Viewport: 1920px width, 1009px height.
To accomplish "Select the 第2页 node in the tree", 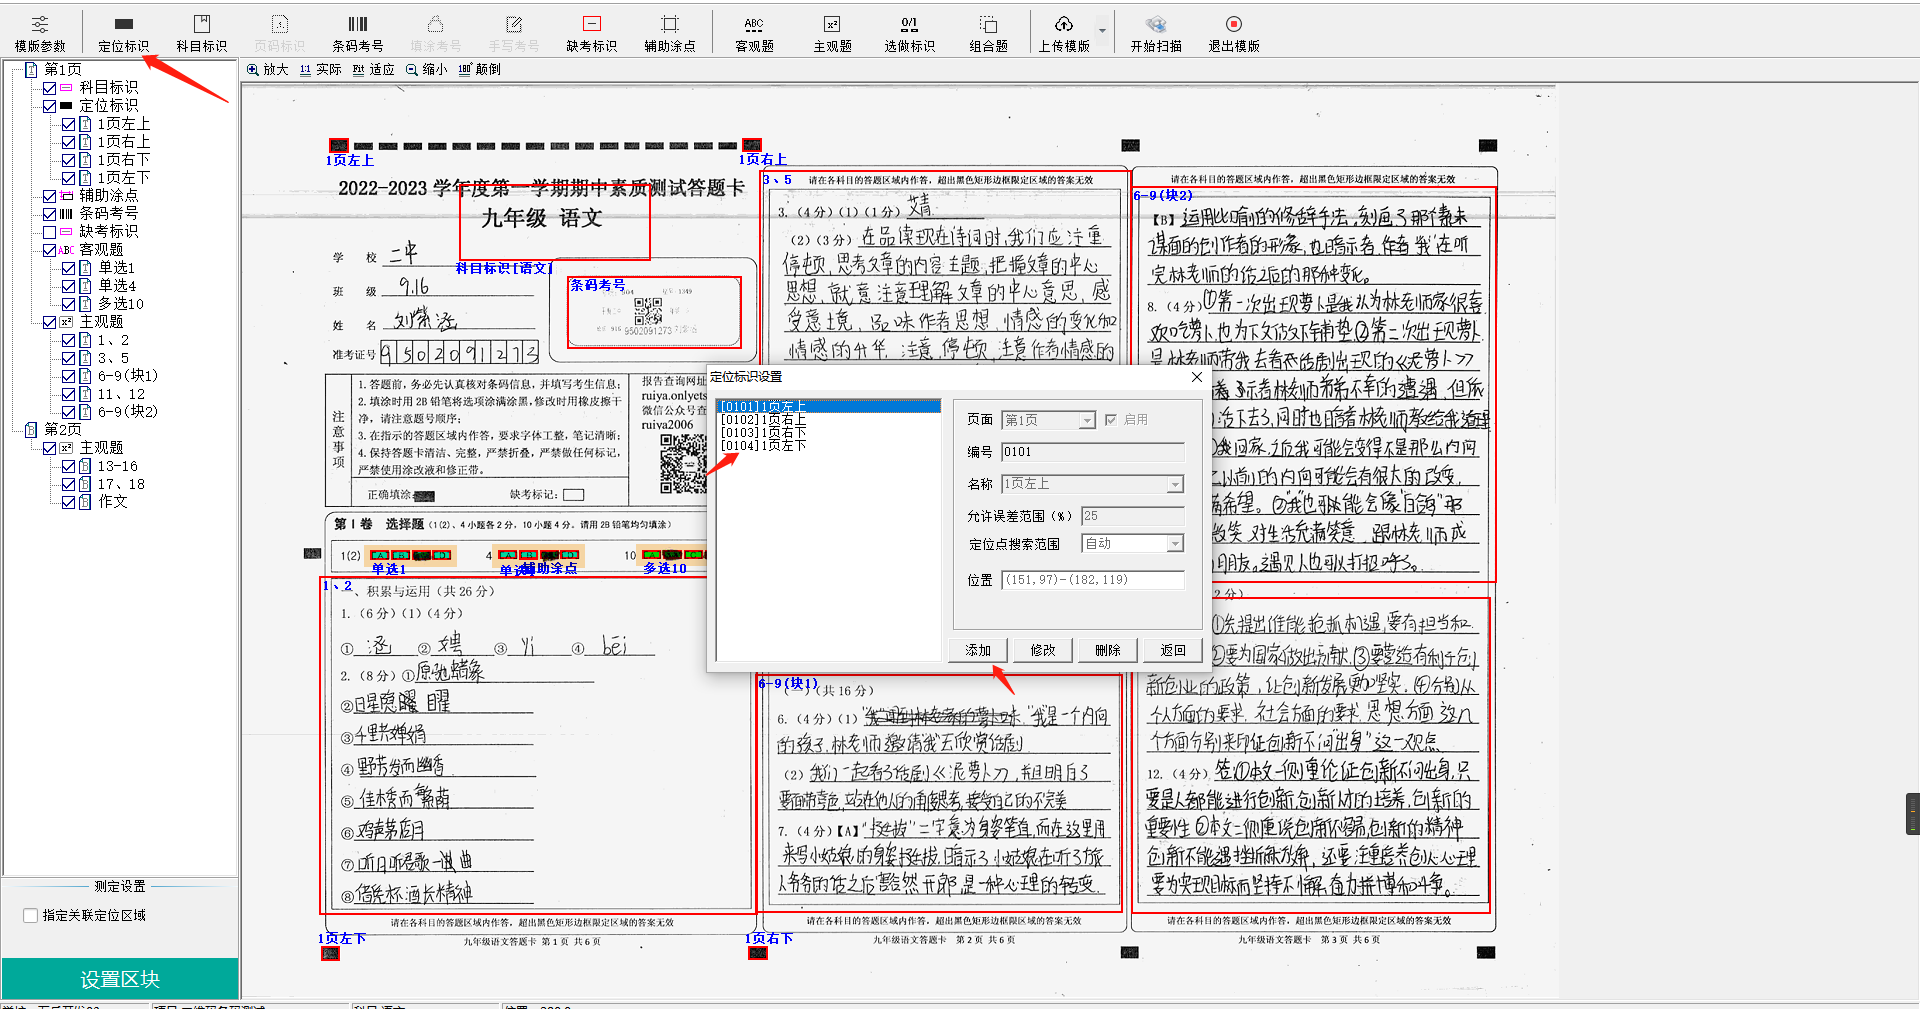I will coord(63,429).
